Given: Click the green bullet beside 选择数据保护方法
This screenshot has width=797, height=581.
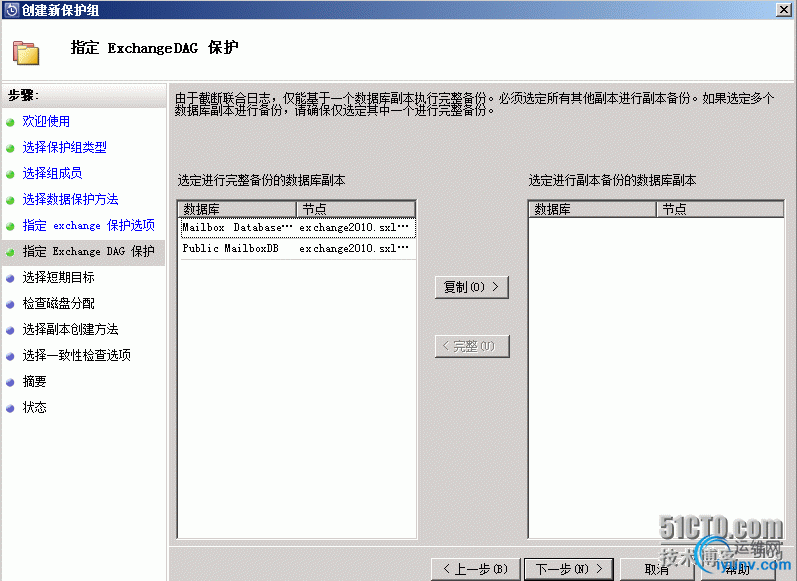Looking at the screenshot, I should pyautogui.click(x=10, y=200).
